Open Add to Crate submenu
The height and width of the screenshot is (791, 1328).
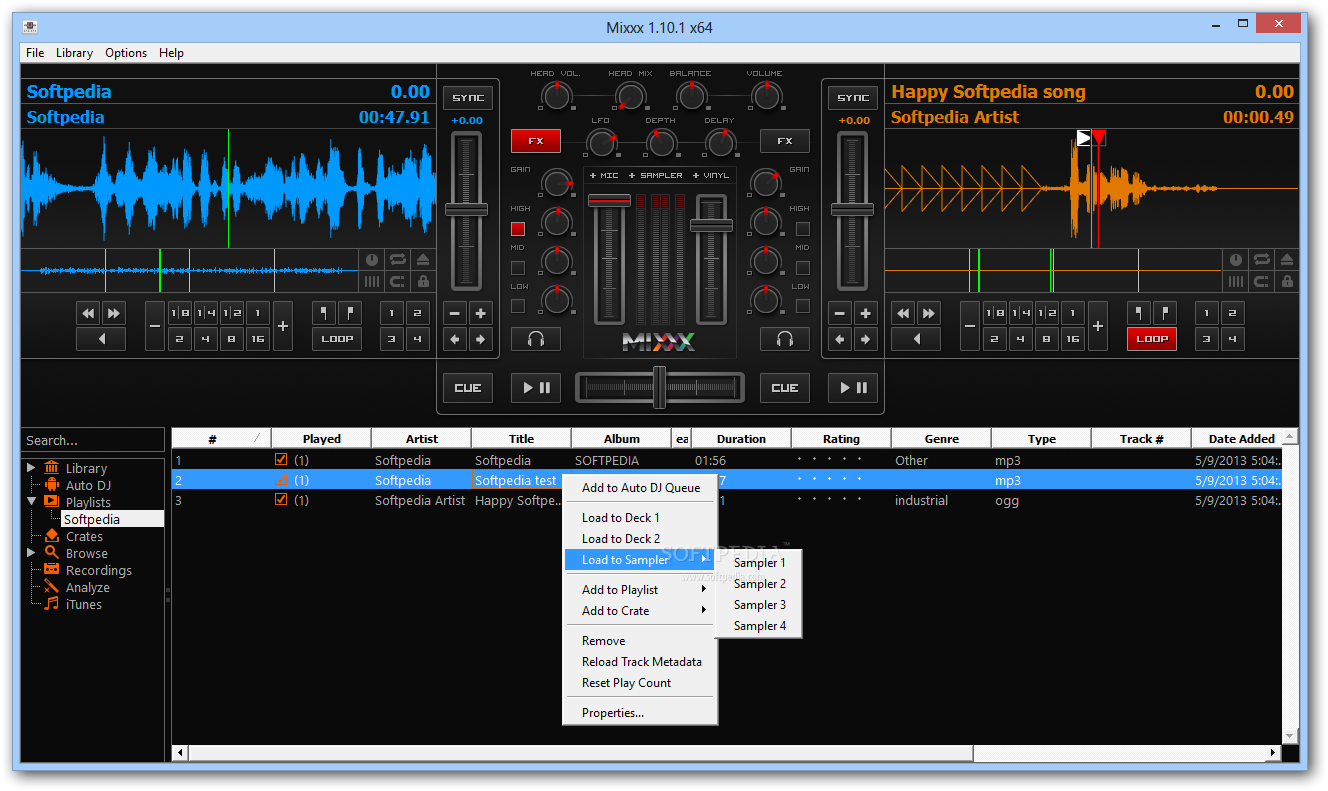640,611
